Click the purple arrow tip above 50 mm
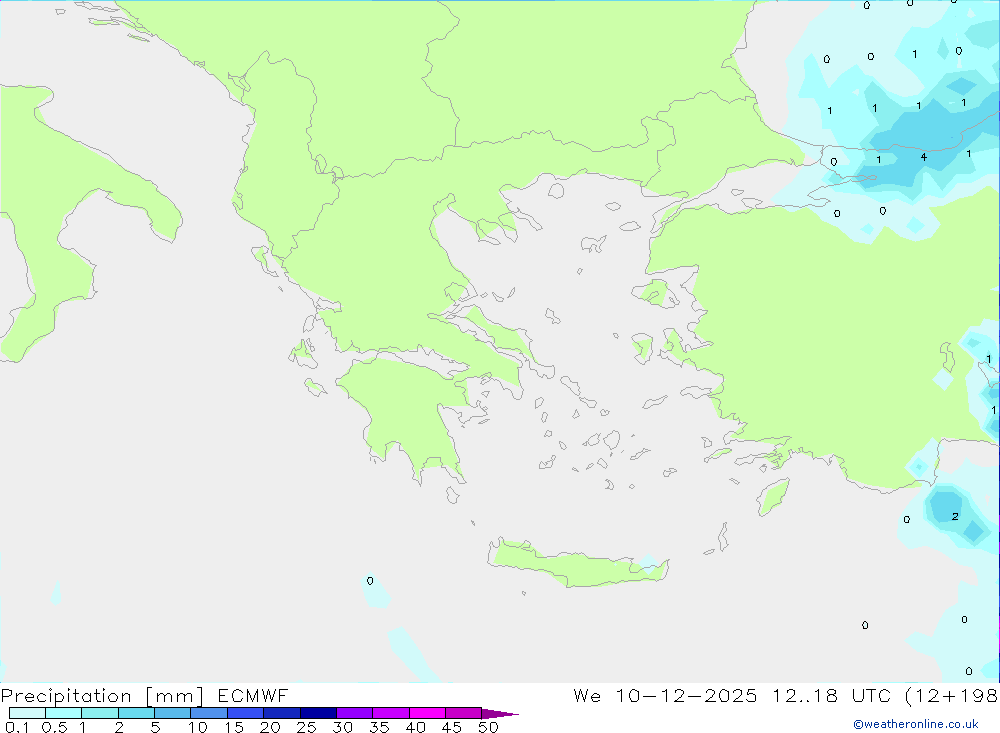Image resolution: width=1000 pixels, height=733 pixels. click(500, 713)
